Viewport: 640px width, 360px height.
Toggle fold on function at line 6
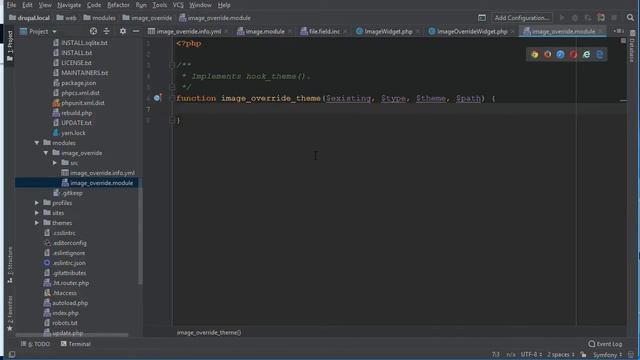[172, 98]
